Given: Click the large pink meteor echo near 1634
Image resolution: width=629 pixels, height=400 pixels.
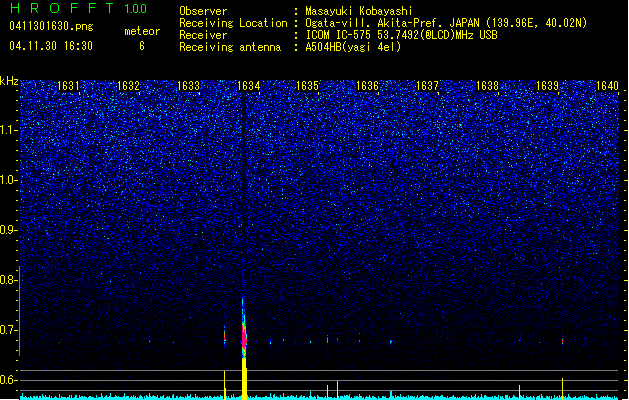Looking at the screenshot, I should pos(243,336).
